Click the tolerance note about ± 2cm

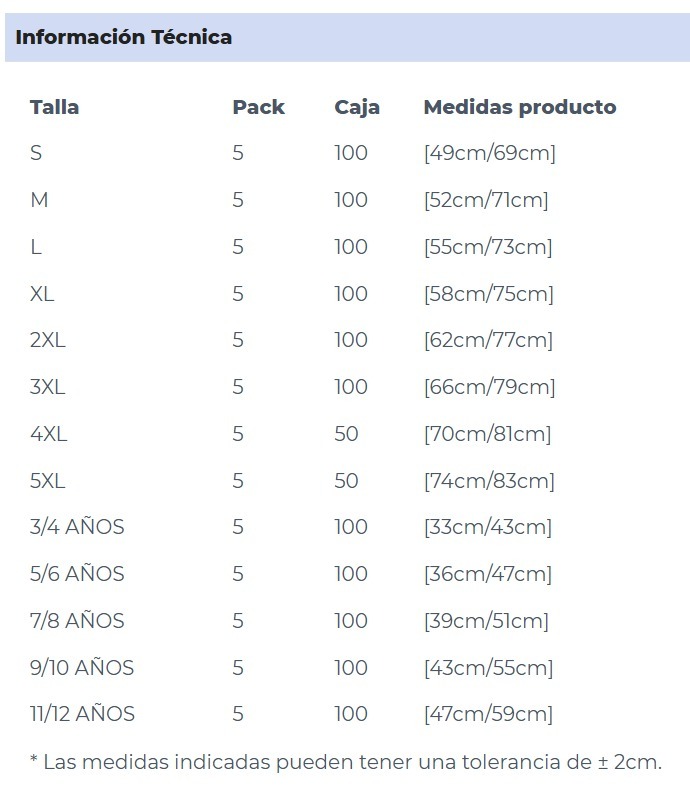coord(346,762)
